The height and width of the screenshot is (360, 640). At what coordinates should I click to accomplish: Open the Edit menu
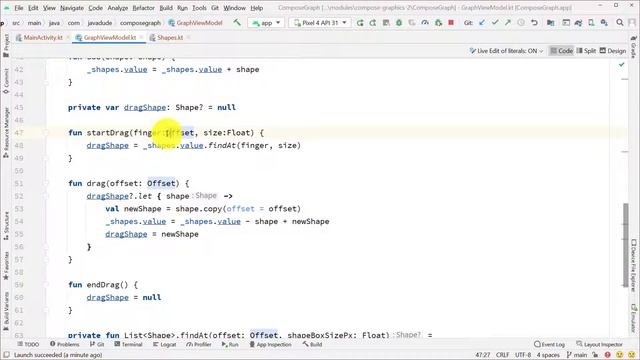tap(33, 8)
